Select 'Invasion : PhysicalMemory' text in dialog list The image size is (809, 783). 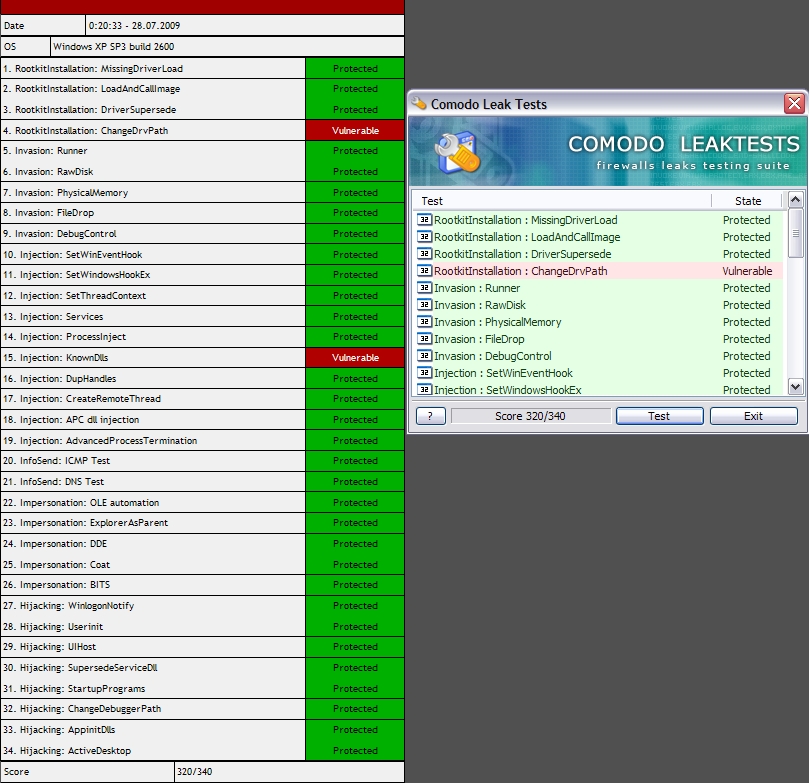(x=497, y=322)
